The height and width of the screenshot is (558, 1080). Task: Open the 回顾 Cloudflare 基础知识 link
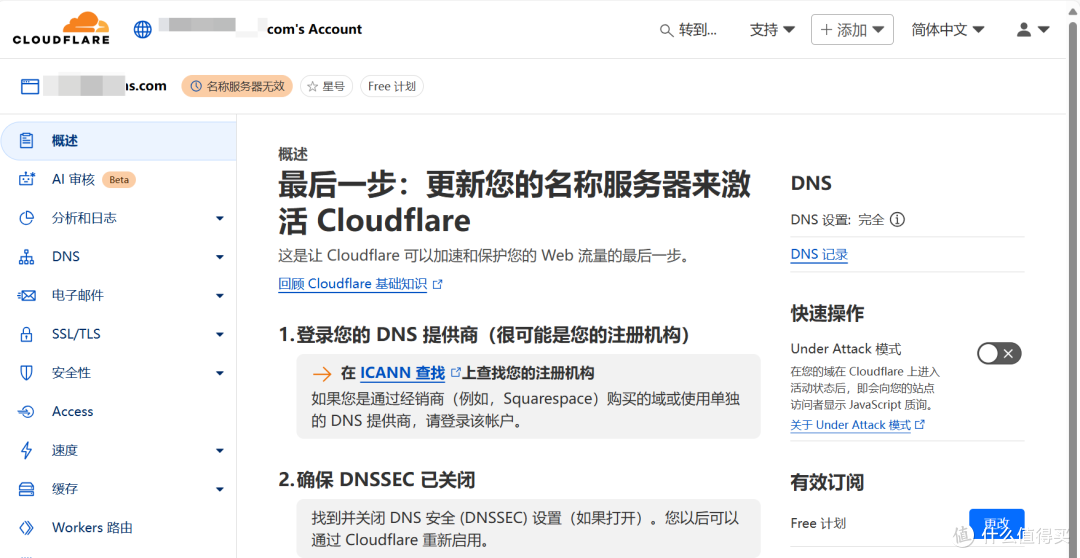(353, 284)
